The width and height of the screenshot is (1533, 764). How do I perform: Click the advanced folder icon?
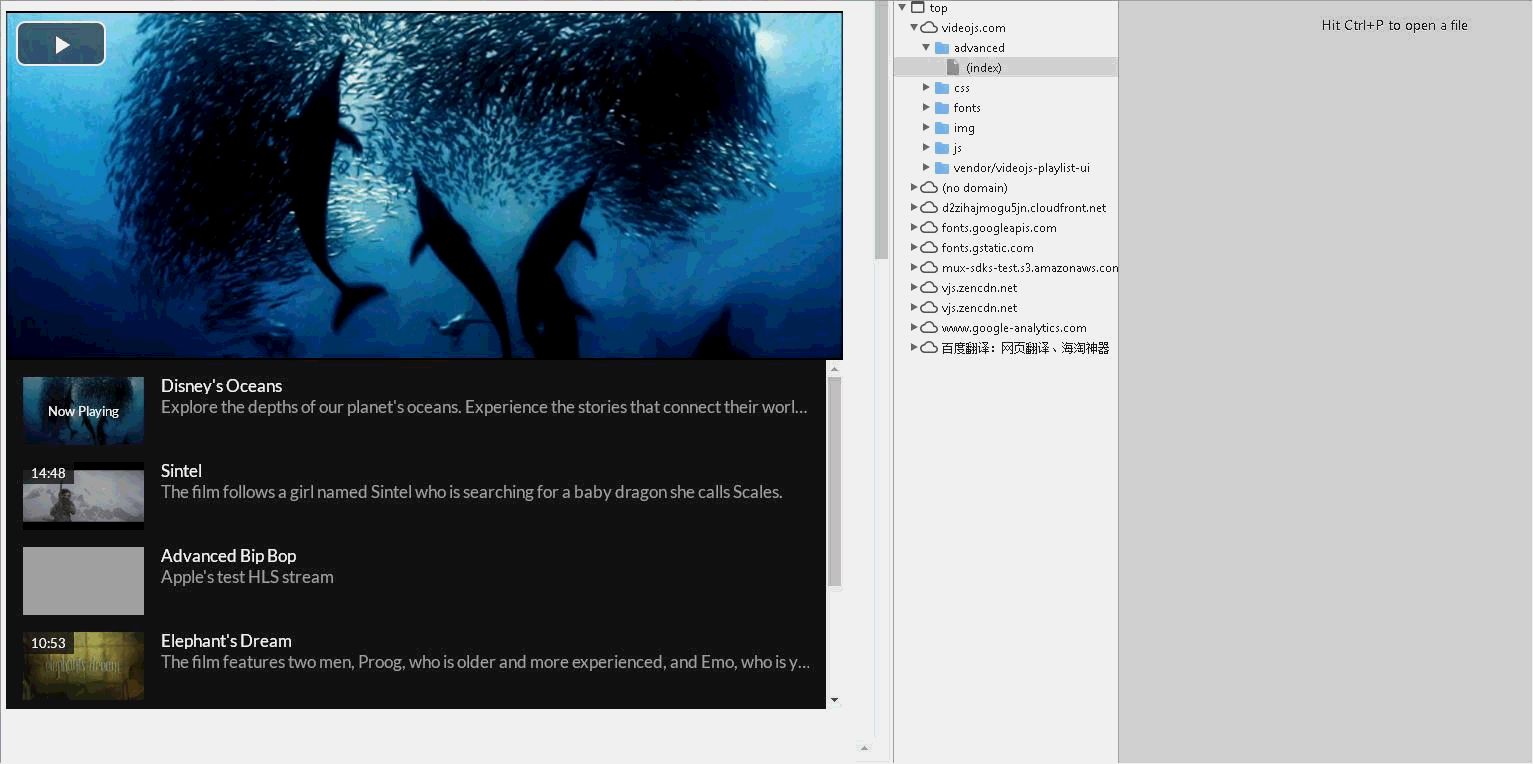pyautogui.click(x=942, y=48)
